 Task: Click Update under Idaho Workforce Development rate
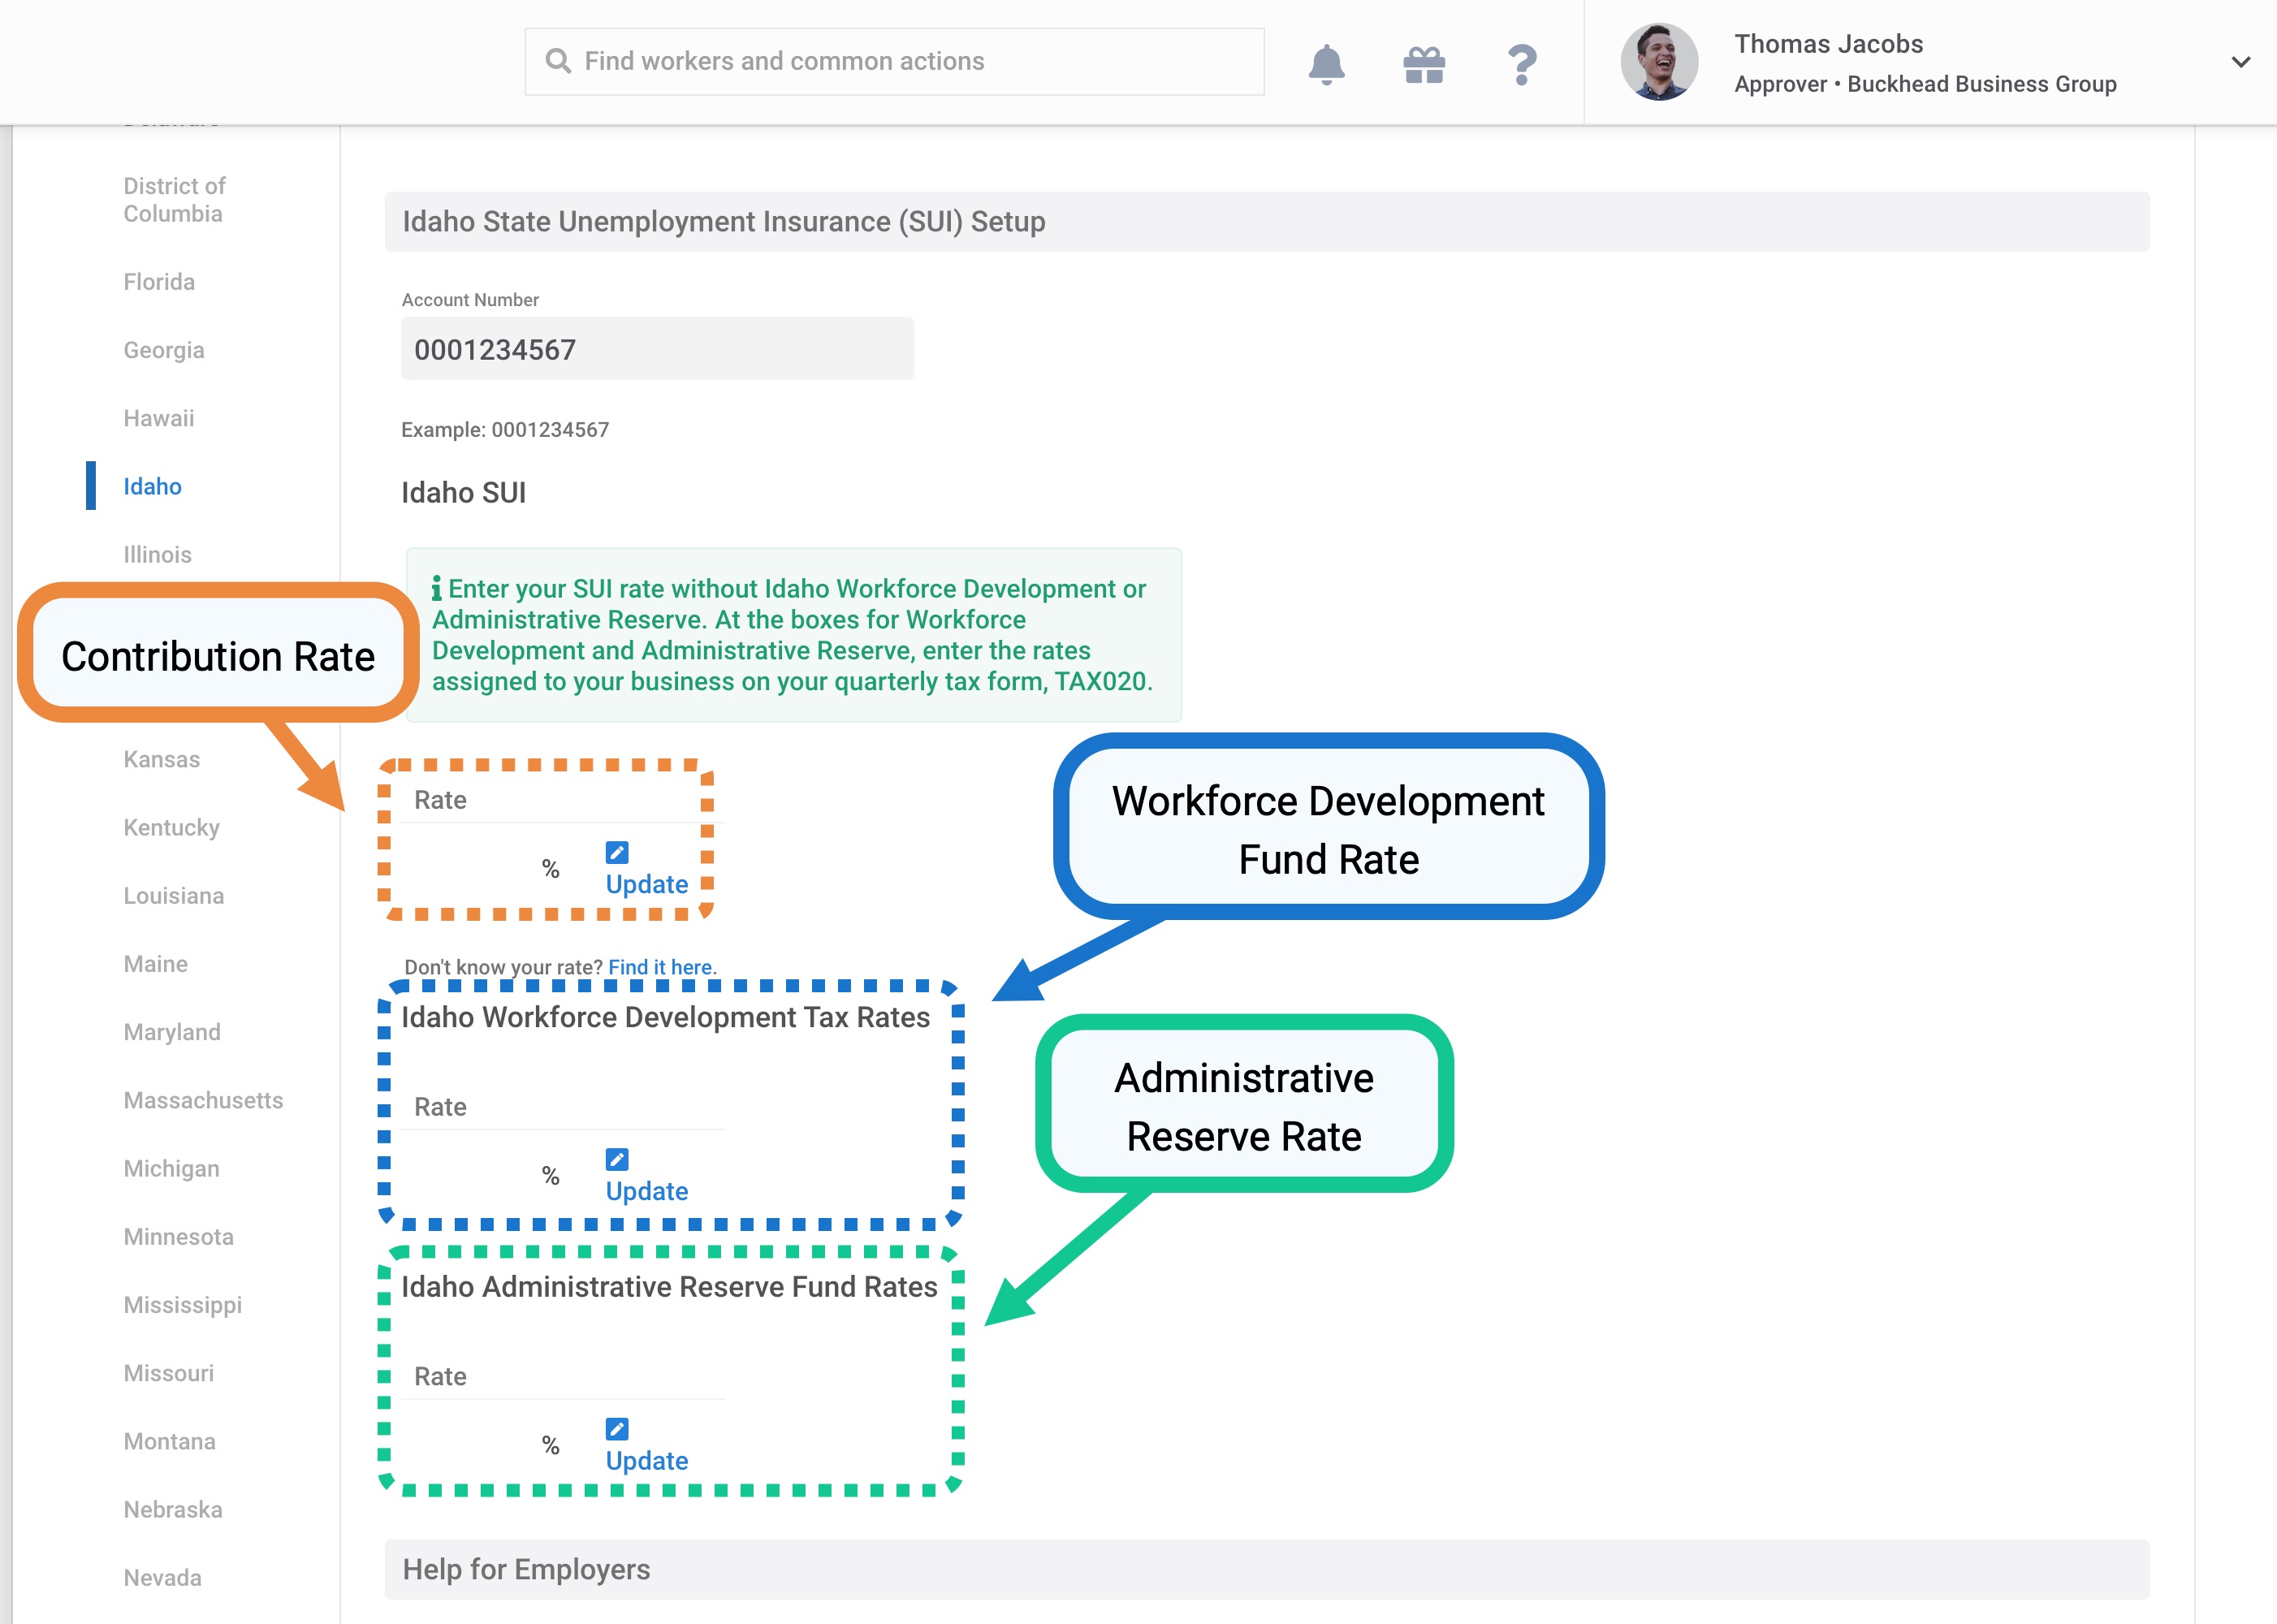pos(647,1191)
